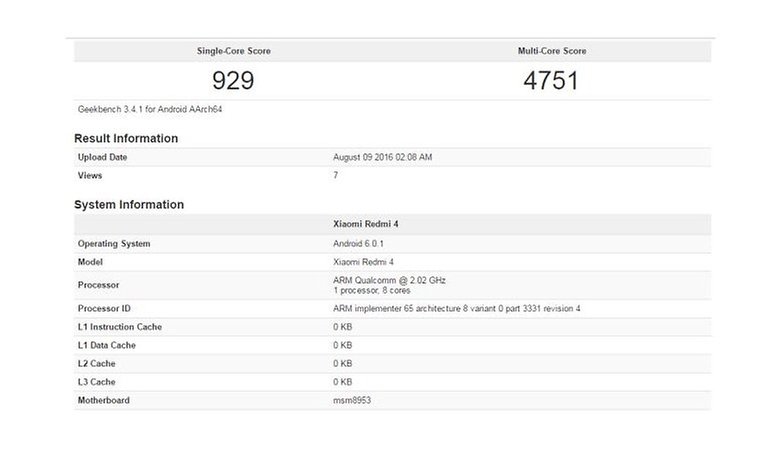Select the date August 09 2016 02:08 AM

[383, 157]
